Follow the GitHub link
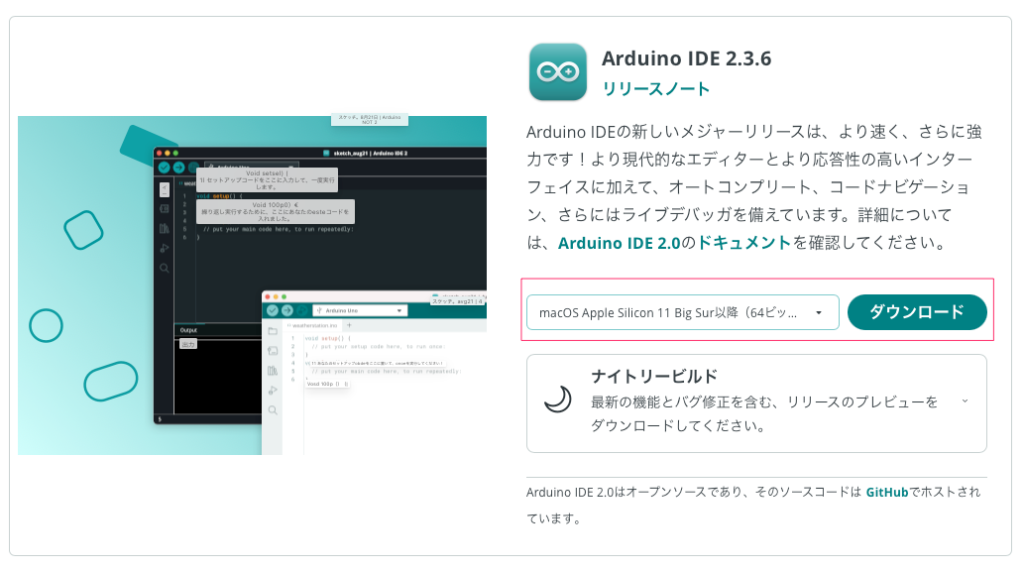 click(x=886, y=492)
